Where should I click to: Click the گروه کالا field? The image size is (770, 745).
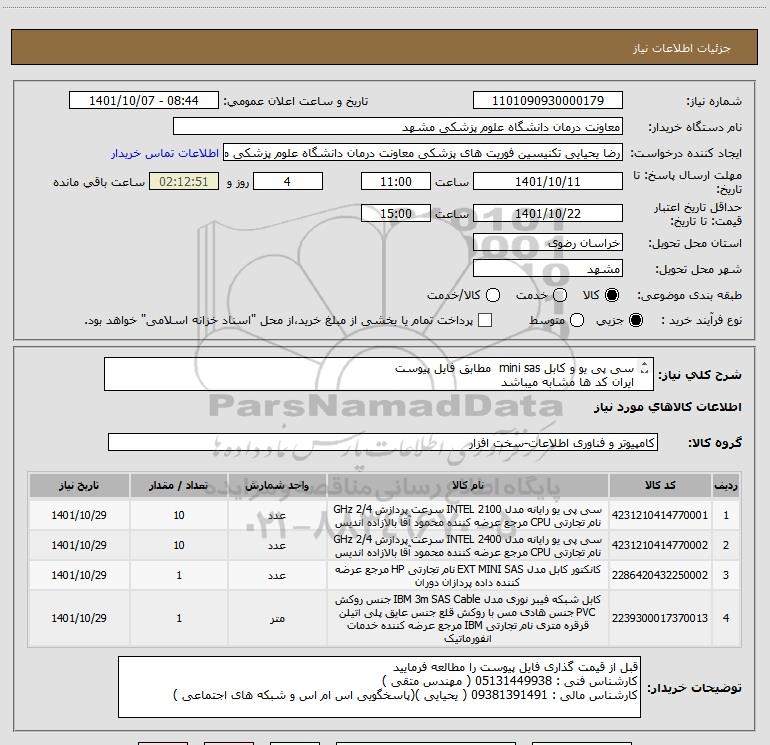pos(383,442)
